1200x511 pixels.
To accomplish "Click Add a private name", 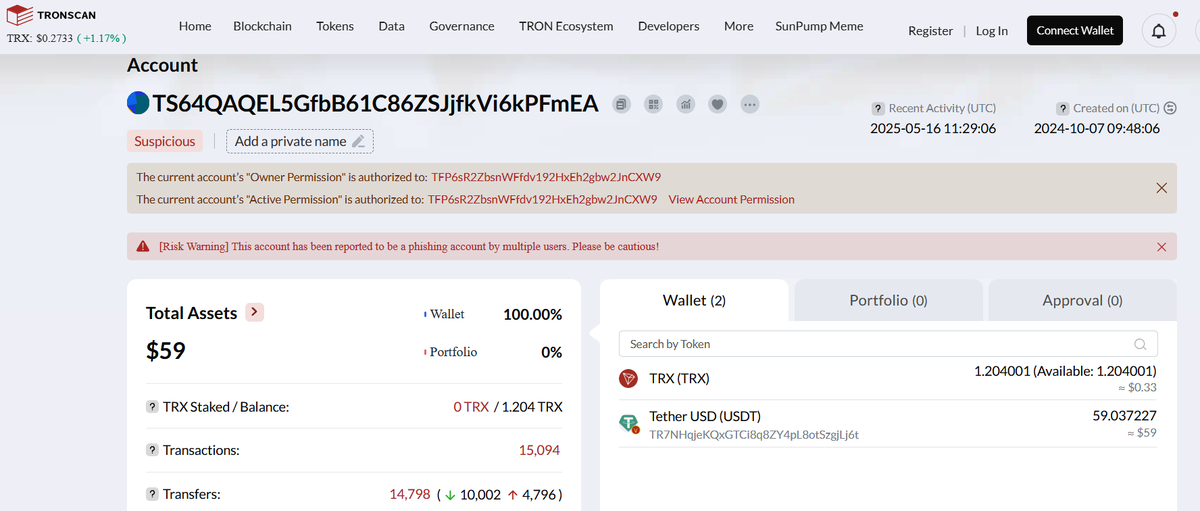I will 300,141.
